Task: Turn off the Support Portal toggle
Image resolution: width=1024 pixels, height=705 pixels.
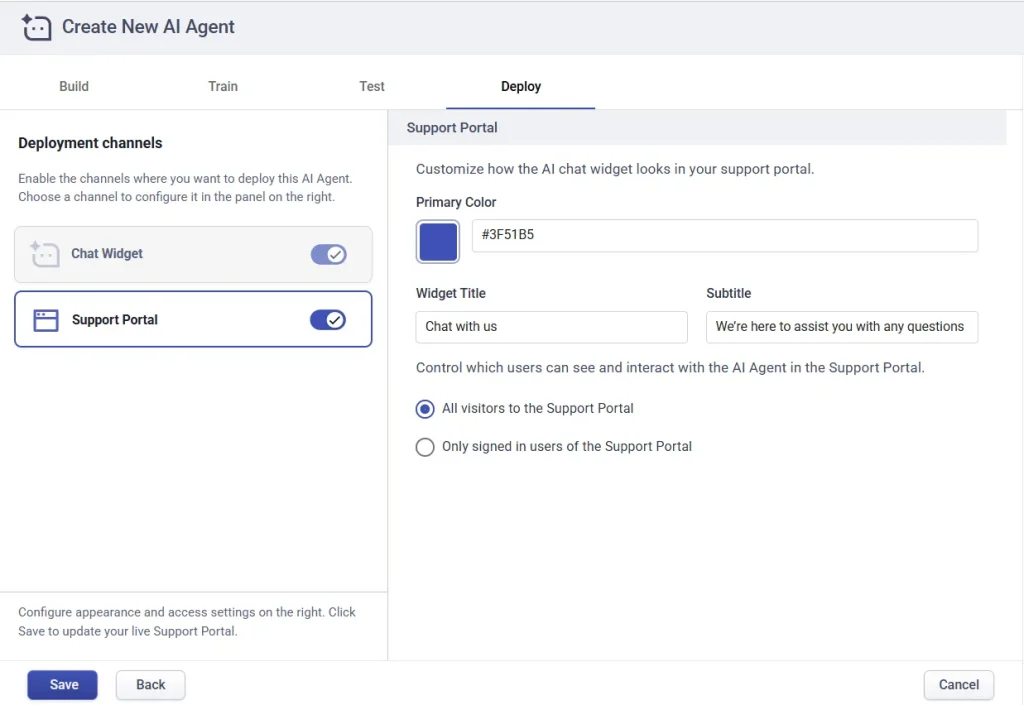Action: click(328, 320)
